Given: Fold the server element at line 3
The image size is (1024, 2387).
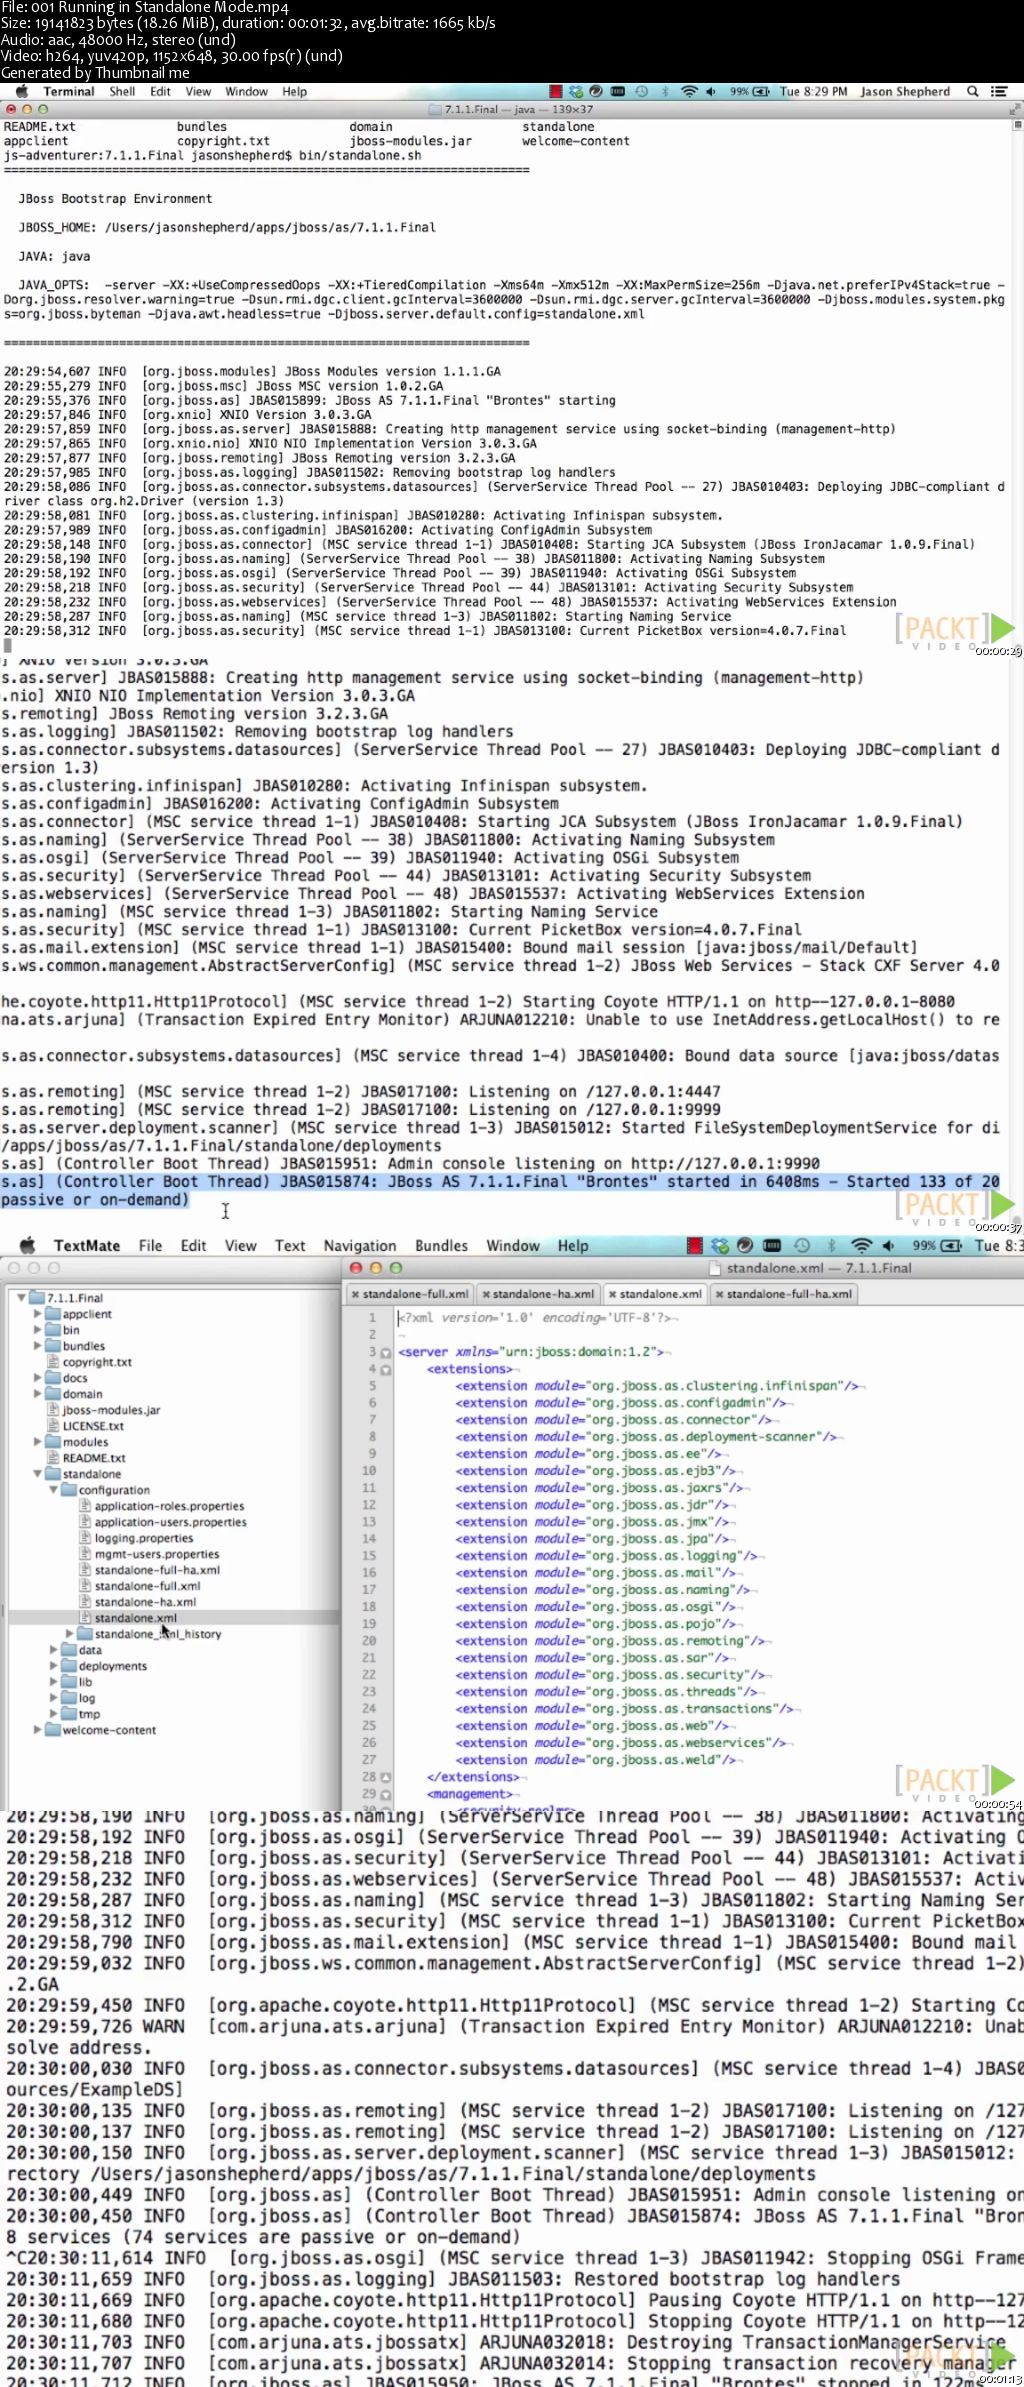Looking at the screenshot, I should click(385, 1353).
